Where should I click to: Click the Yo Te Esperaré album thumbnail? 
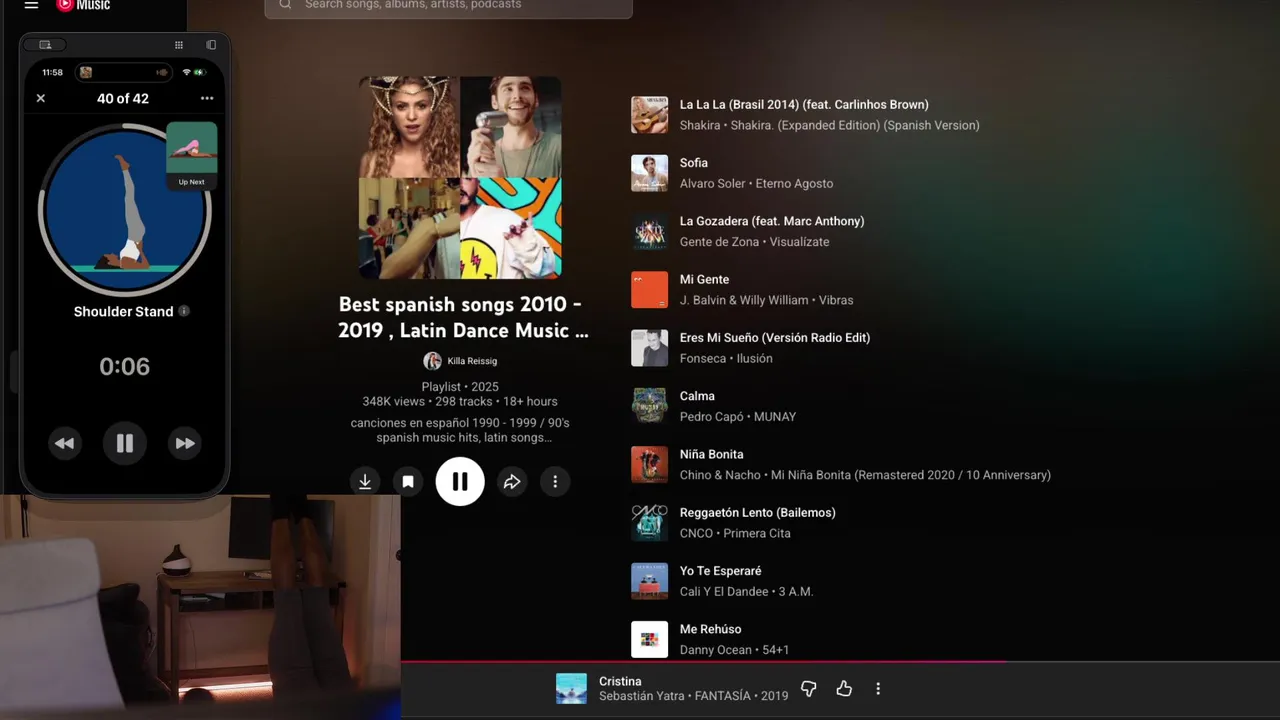tap(649, 581)
